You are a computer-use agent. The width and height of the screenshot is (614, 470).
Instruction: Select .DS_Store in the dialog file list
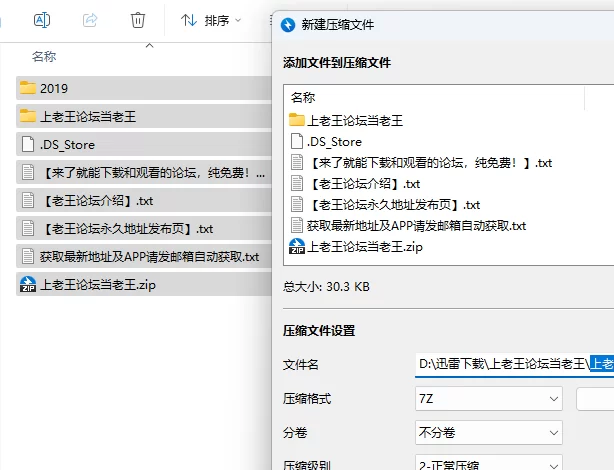[x=325, y=141]
